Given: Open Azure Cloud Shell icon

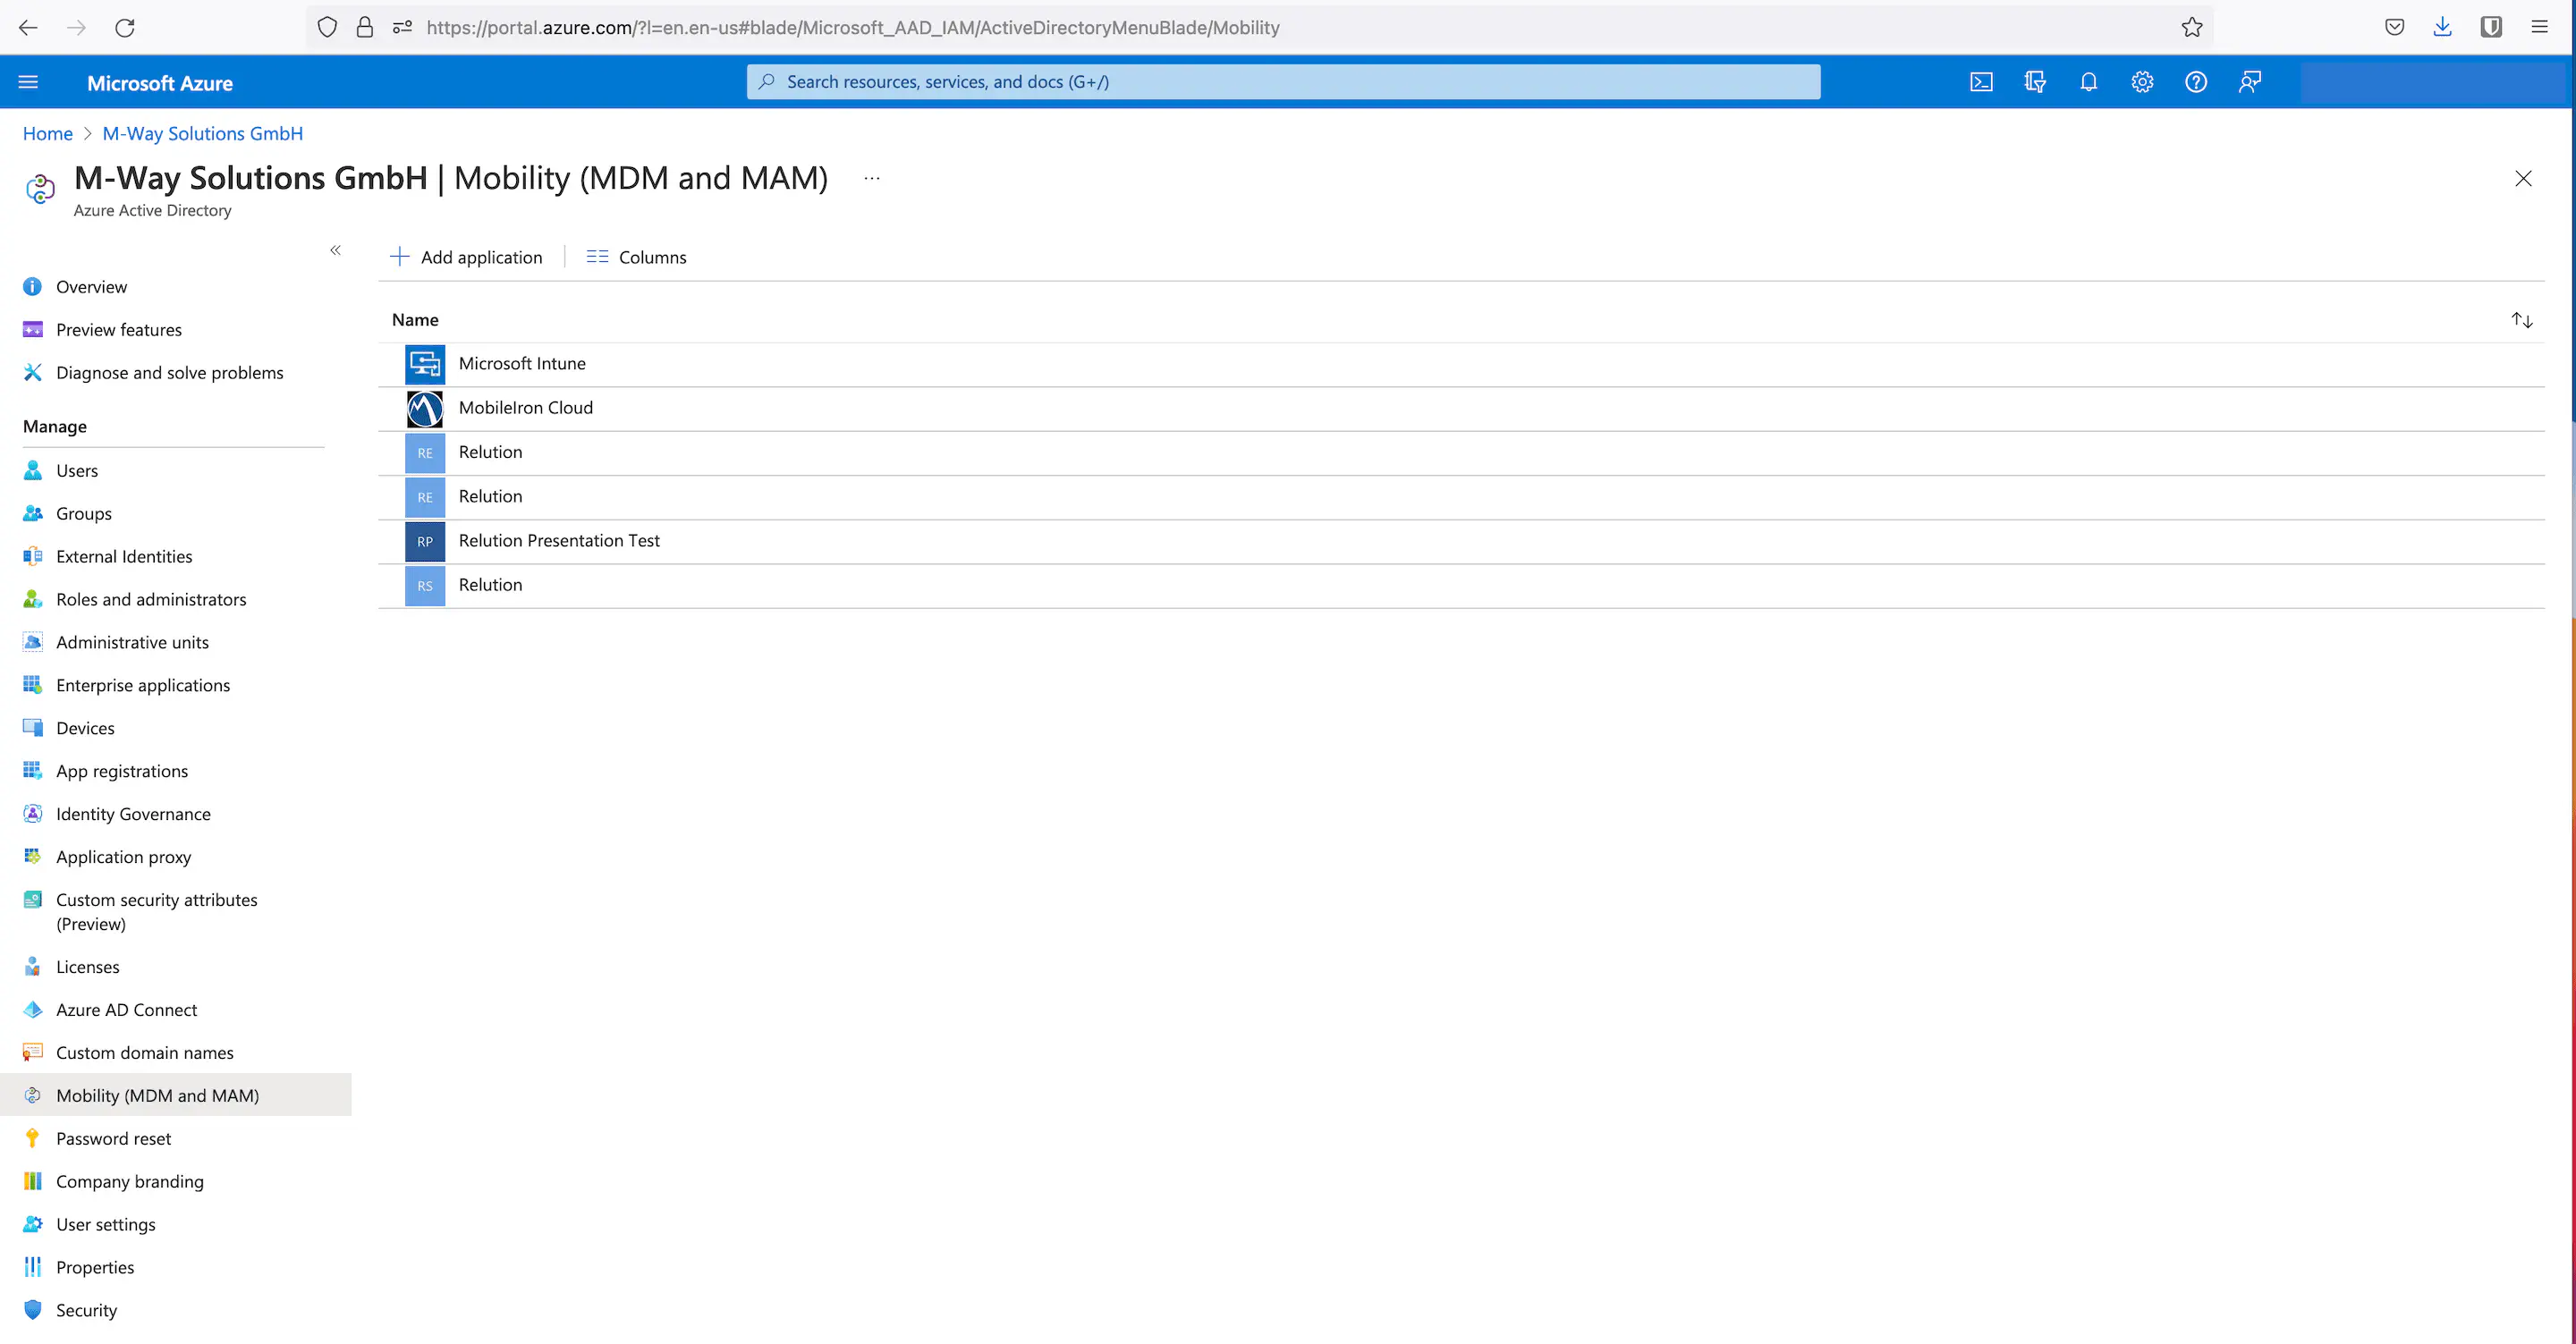Looking at the screenshot, I should pyautogui.click(x=1981, y=82).
